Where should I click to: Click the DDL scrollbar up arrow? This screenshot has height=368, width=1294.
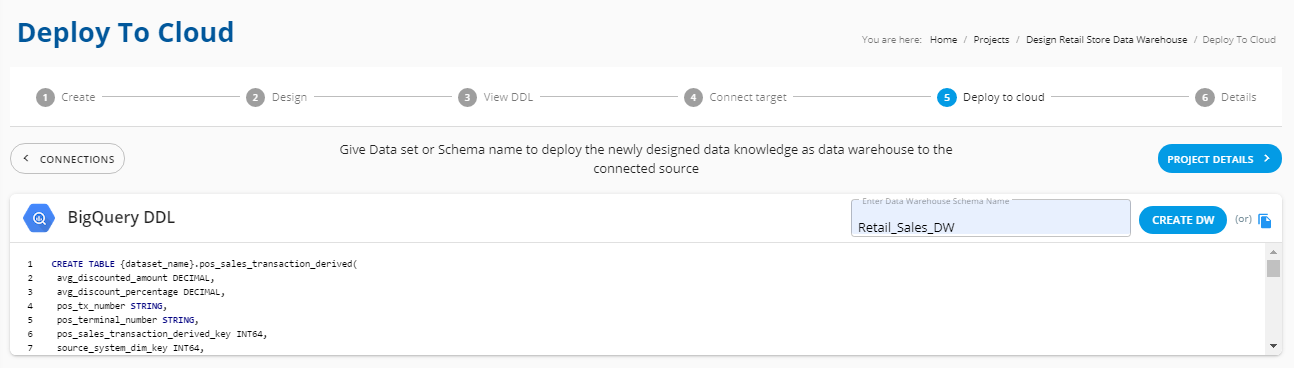pos(1273,251)
